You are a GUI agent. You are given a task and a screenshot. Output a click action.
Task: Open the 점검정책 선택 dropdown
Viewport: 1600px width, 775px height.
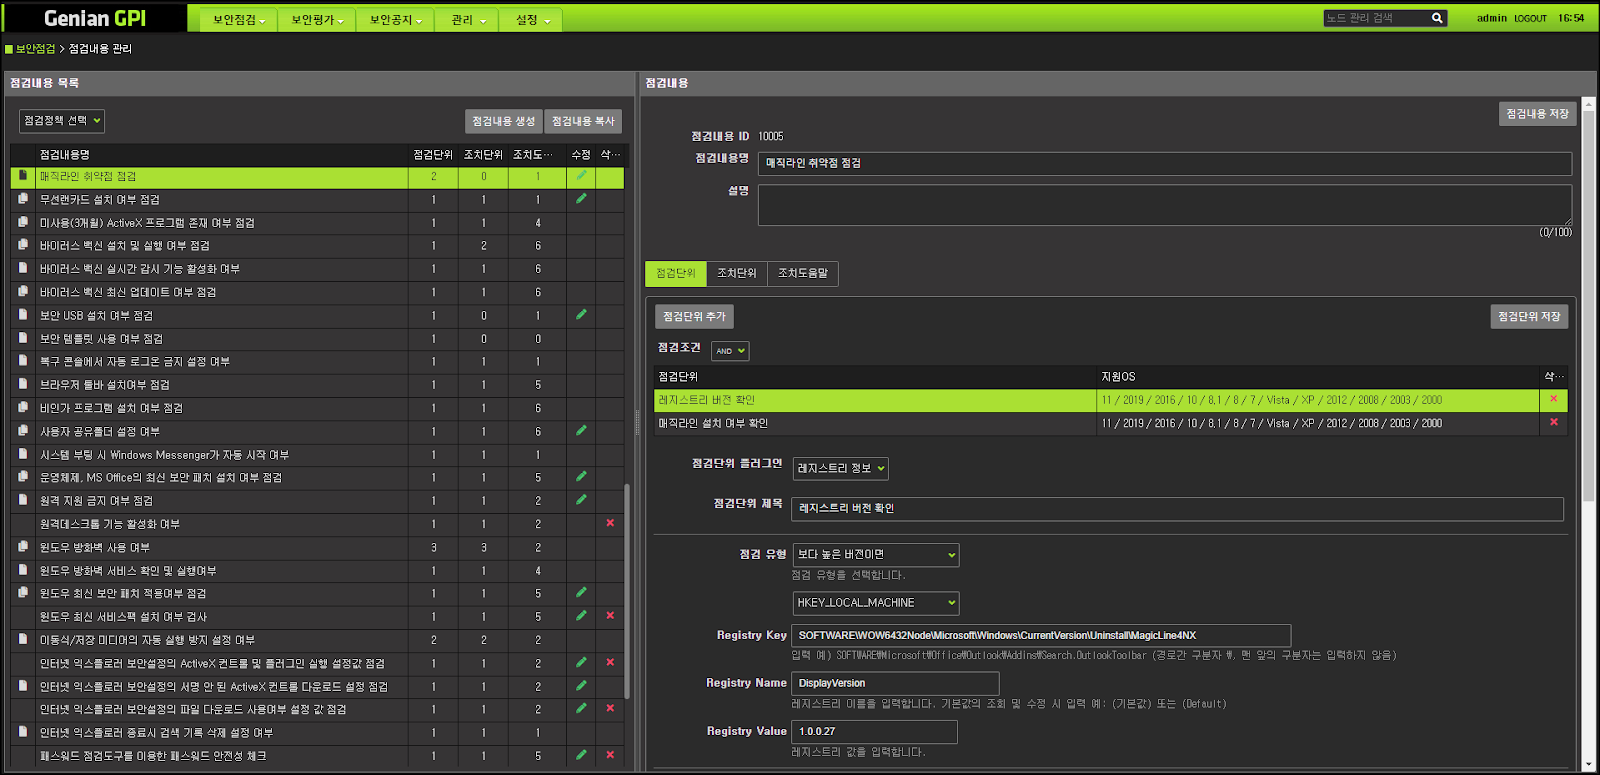[62, 121]
